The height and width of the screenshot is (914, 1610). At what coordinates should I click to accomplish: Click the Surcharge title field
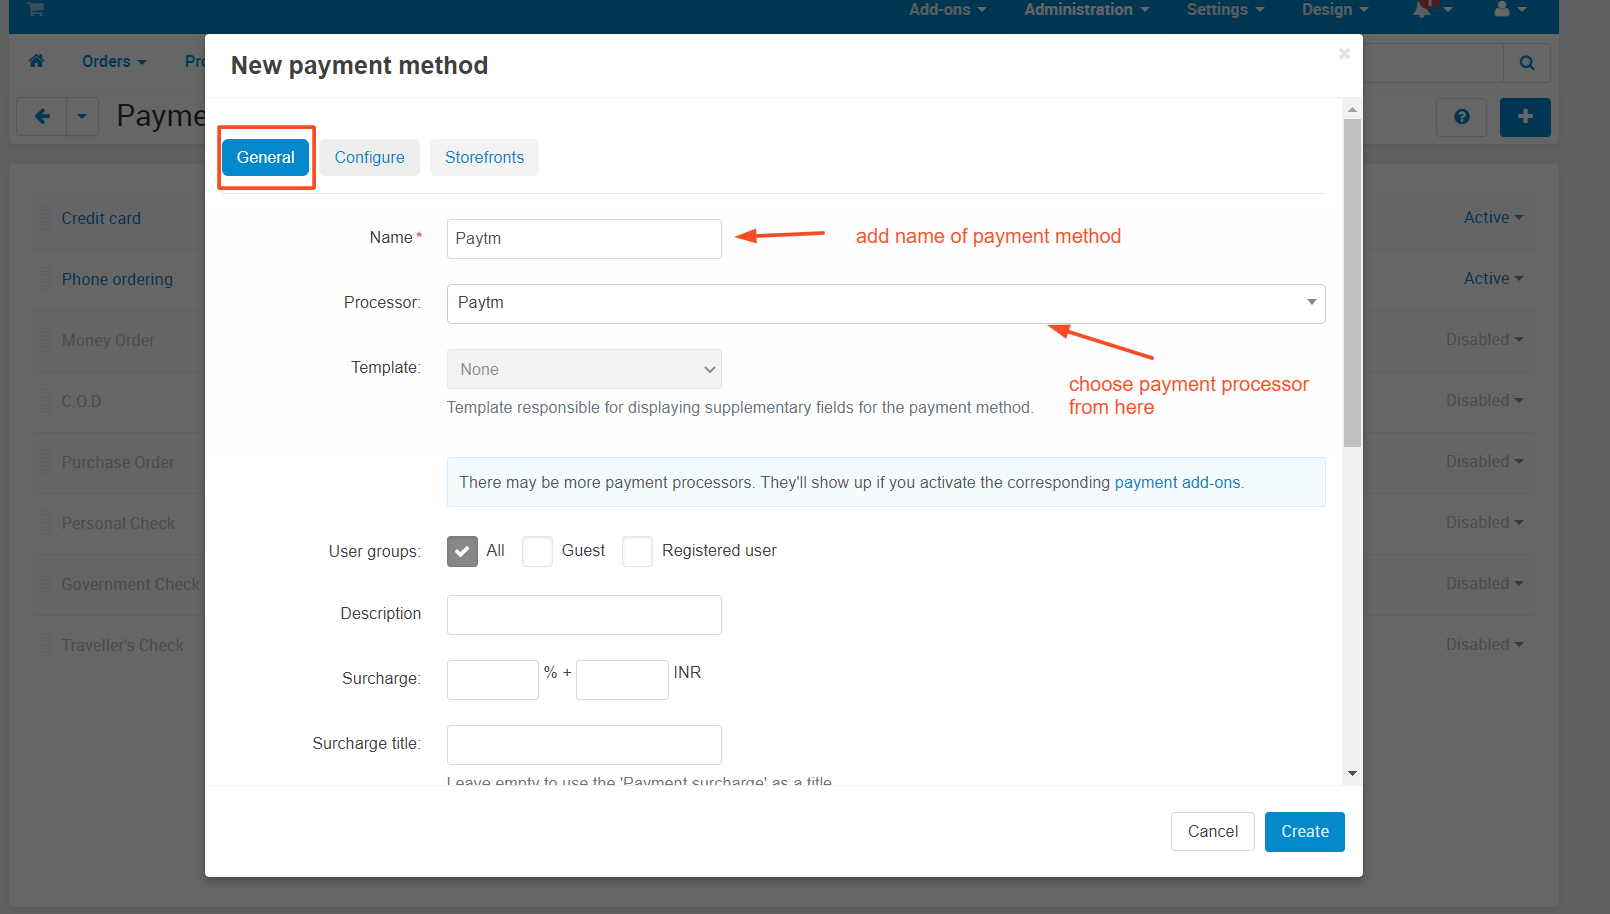click(x=584, y=745)
